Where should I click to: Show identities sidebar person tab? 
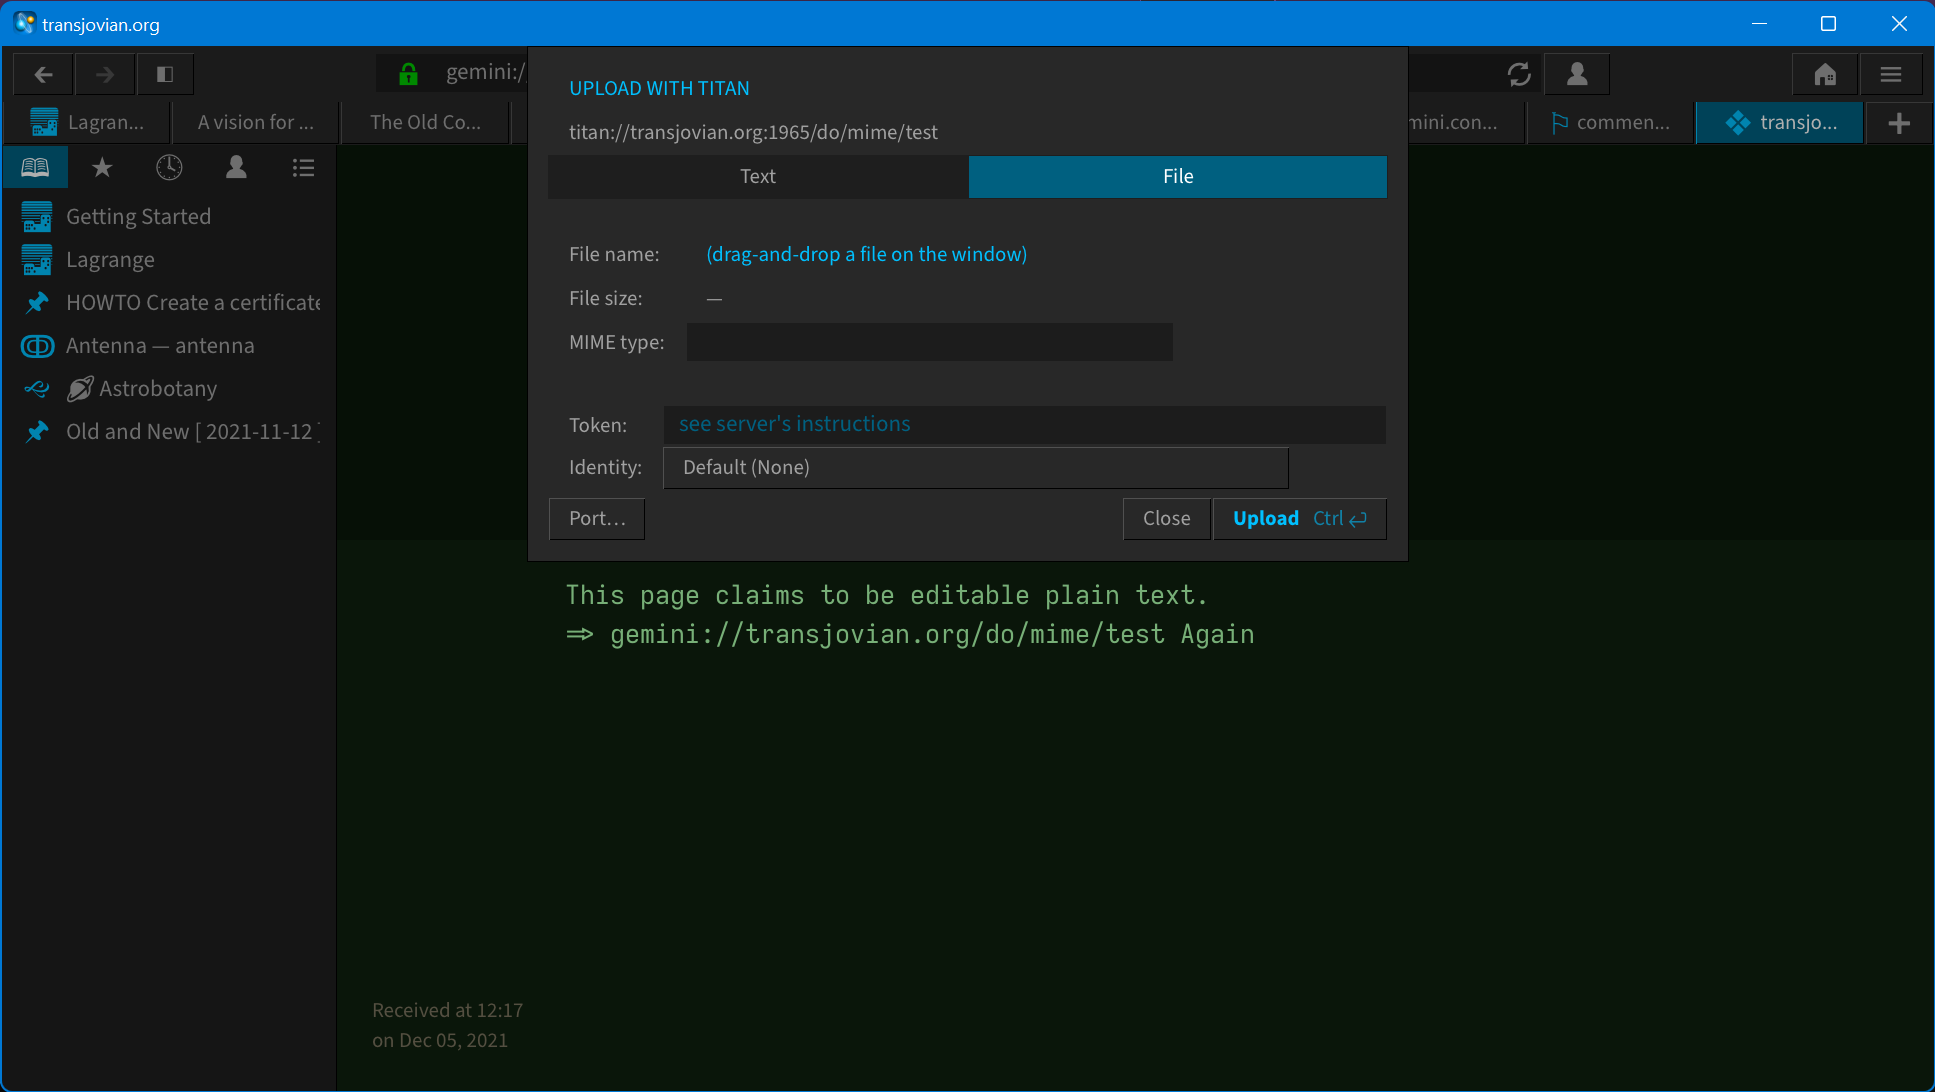click(x=236, y=167)
